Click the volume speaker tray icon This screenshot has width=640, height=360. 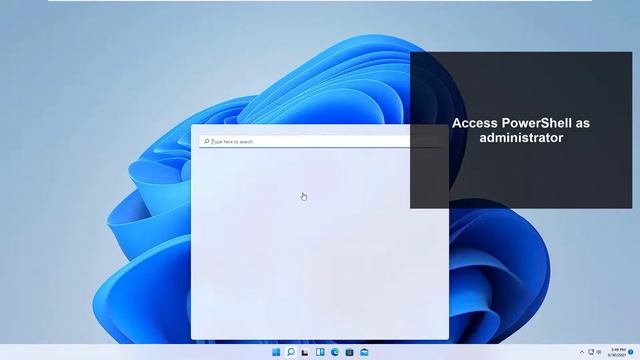[x=599, y=352]
